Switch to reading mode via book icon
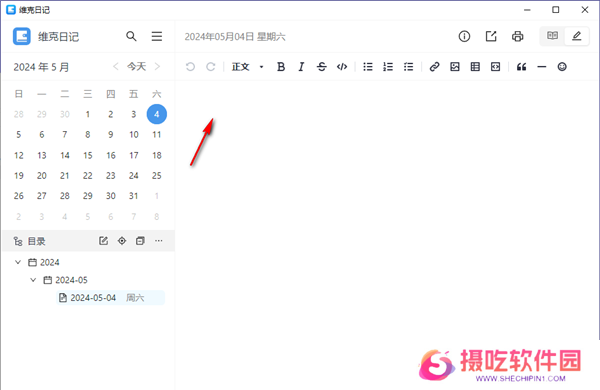The image size is (600, 390). (x=552, y=36)
